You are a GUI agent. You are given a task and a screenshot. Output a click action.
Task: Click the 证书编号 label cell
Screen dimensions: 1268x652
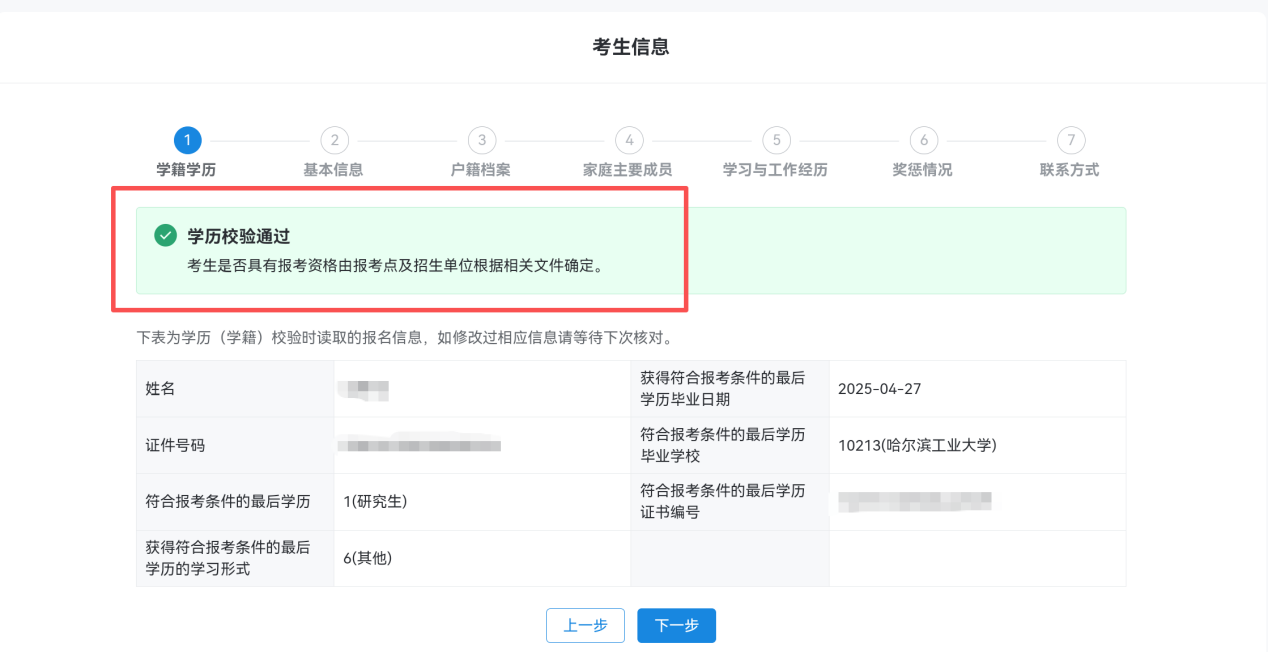pyautogui.click(x=730, y=502)
